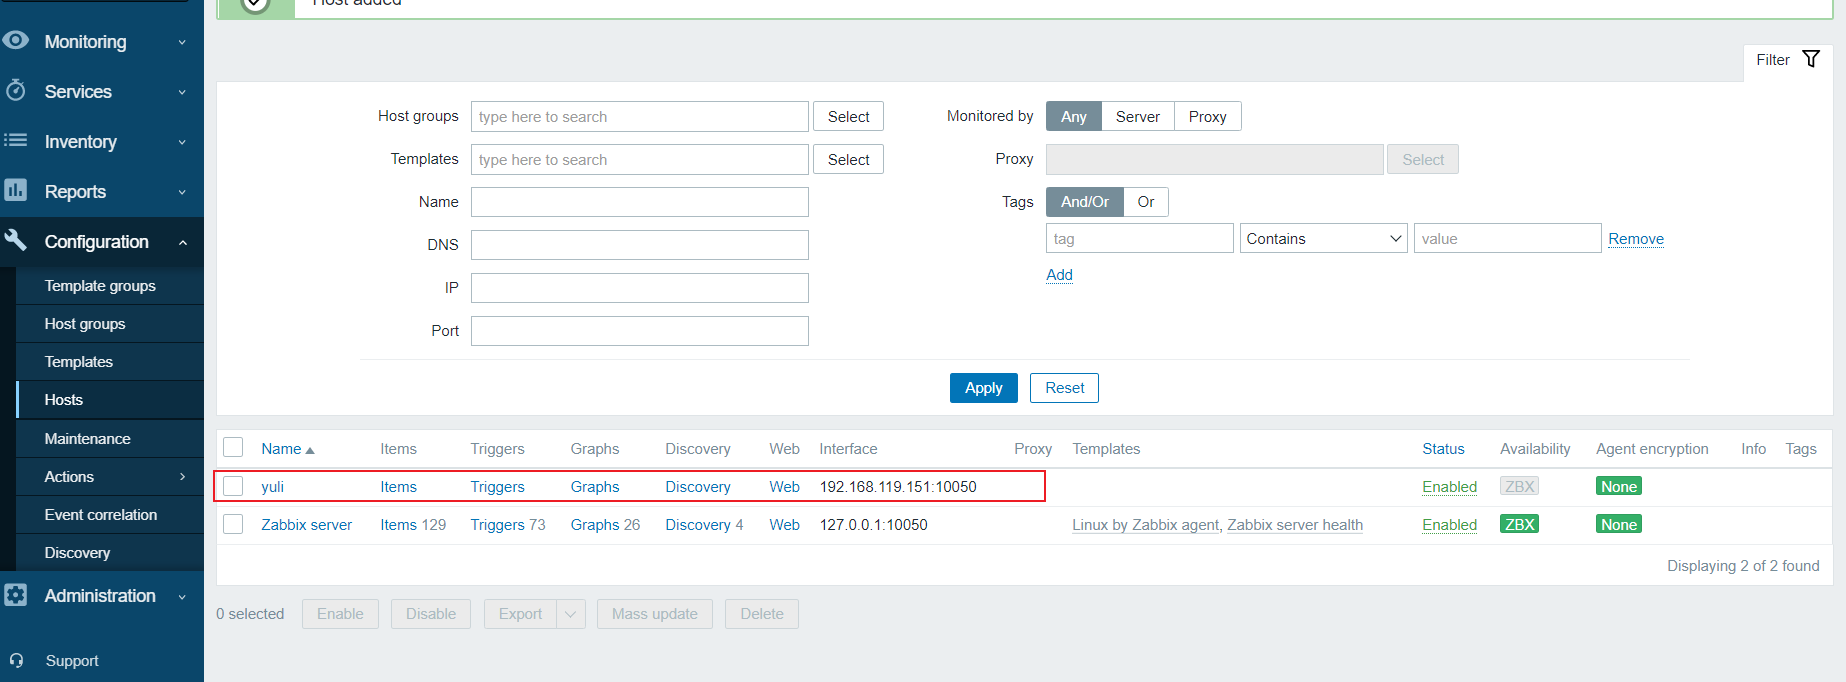
Task: Collapse the Configuration menu chevron
Action: (x=183, y=242)
